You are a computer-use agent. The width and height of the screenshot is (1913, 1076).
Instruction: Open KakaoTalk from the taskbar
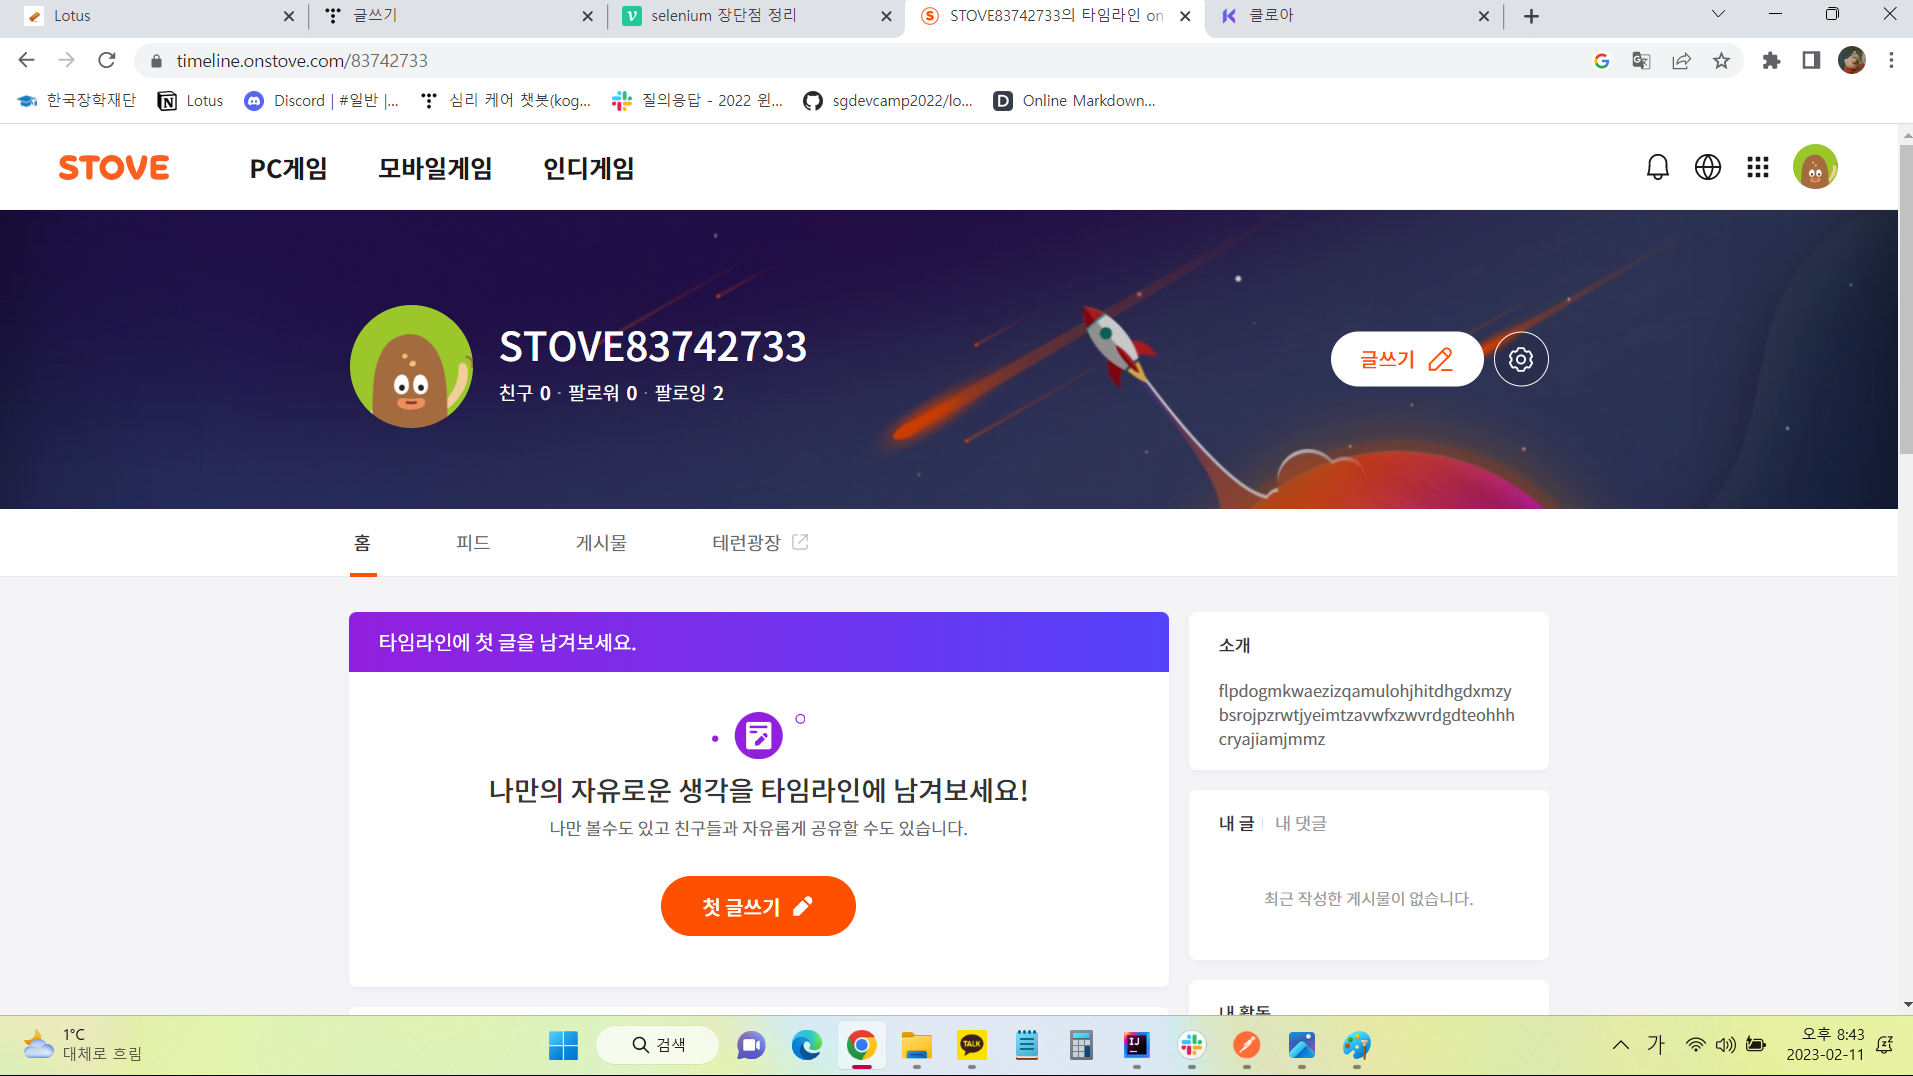point(971,1046)
